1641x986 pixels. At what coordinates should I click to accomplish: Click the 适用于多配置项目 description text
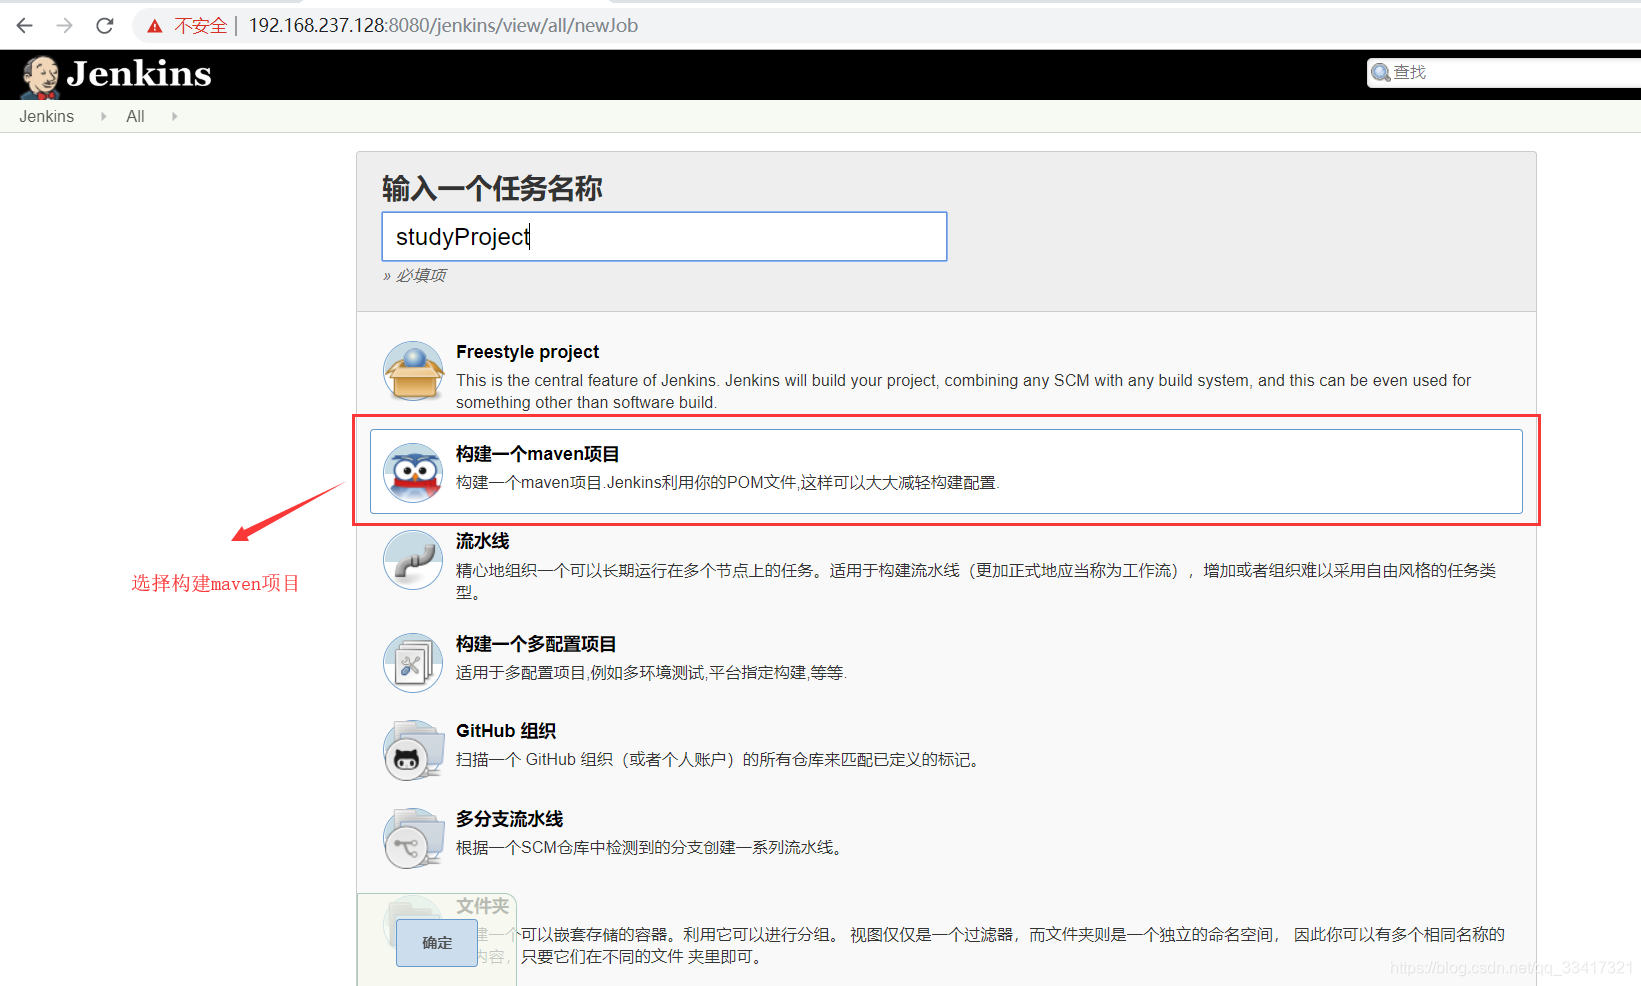(652, 673)
